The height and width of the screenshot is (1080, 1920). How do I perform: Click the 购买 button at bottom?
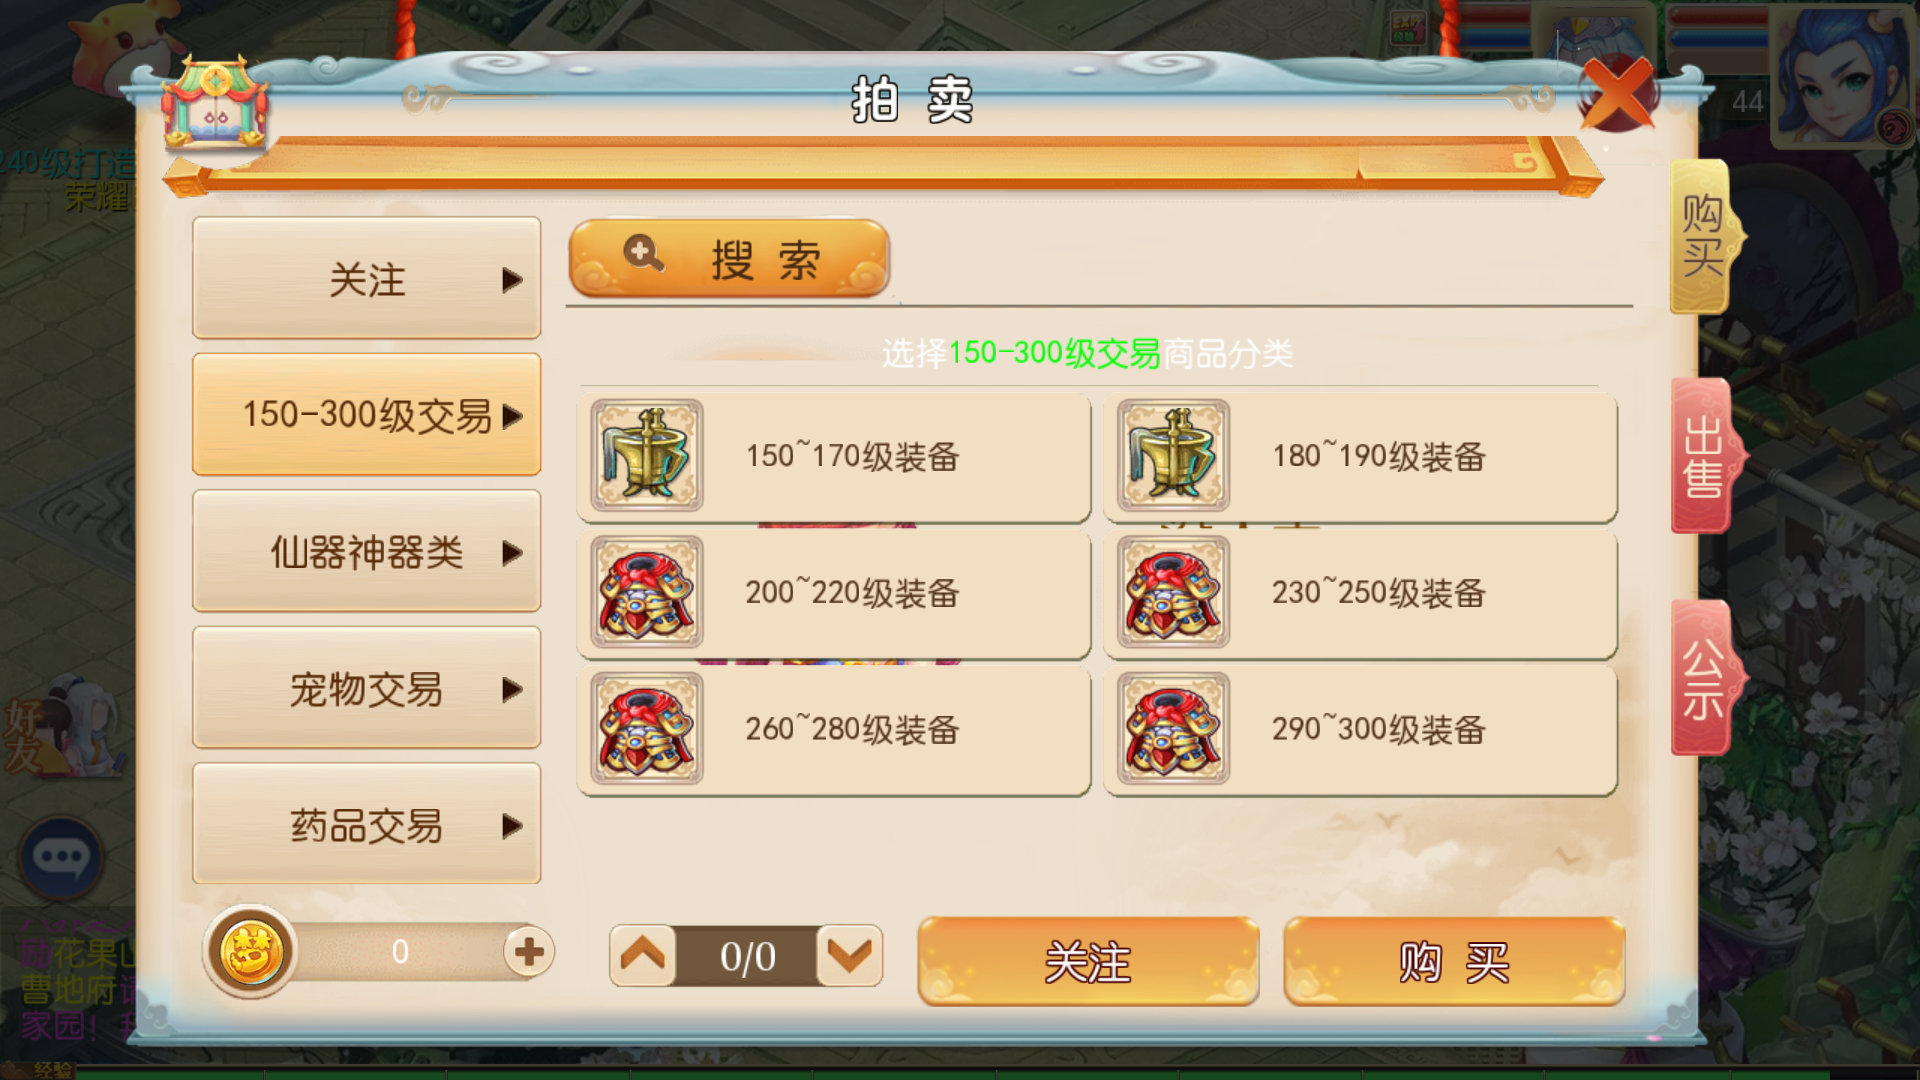1454,962
